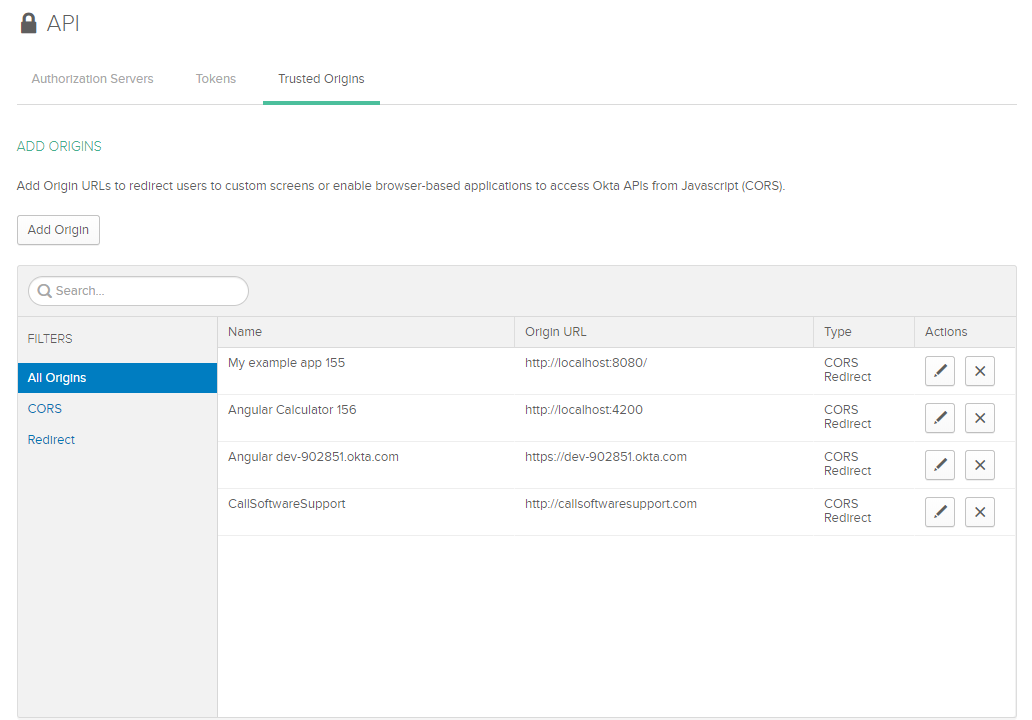1032x720 pixels.
Task: Select Angular dev-902851.okta.com name cell
Action: pyautogui.click(x=313, y=457)
